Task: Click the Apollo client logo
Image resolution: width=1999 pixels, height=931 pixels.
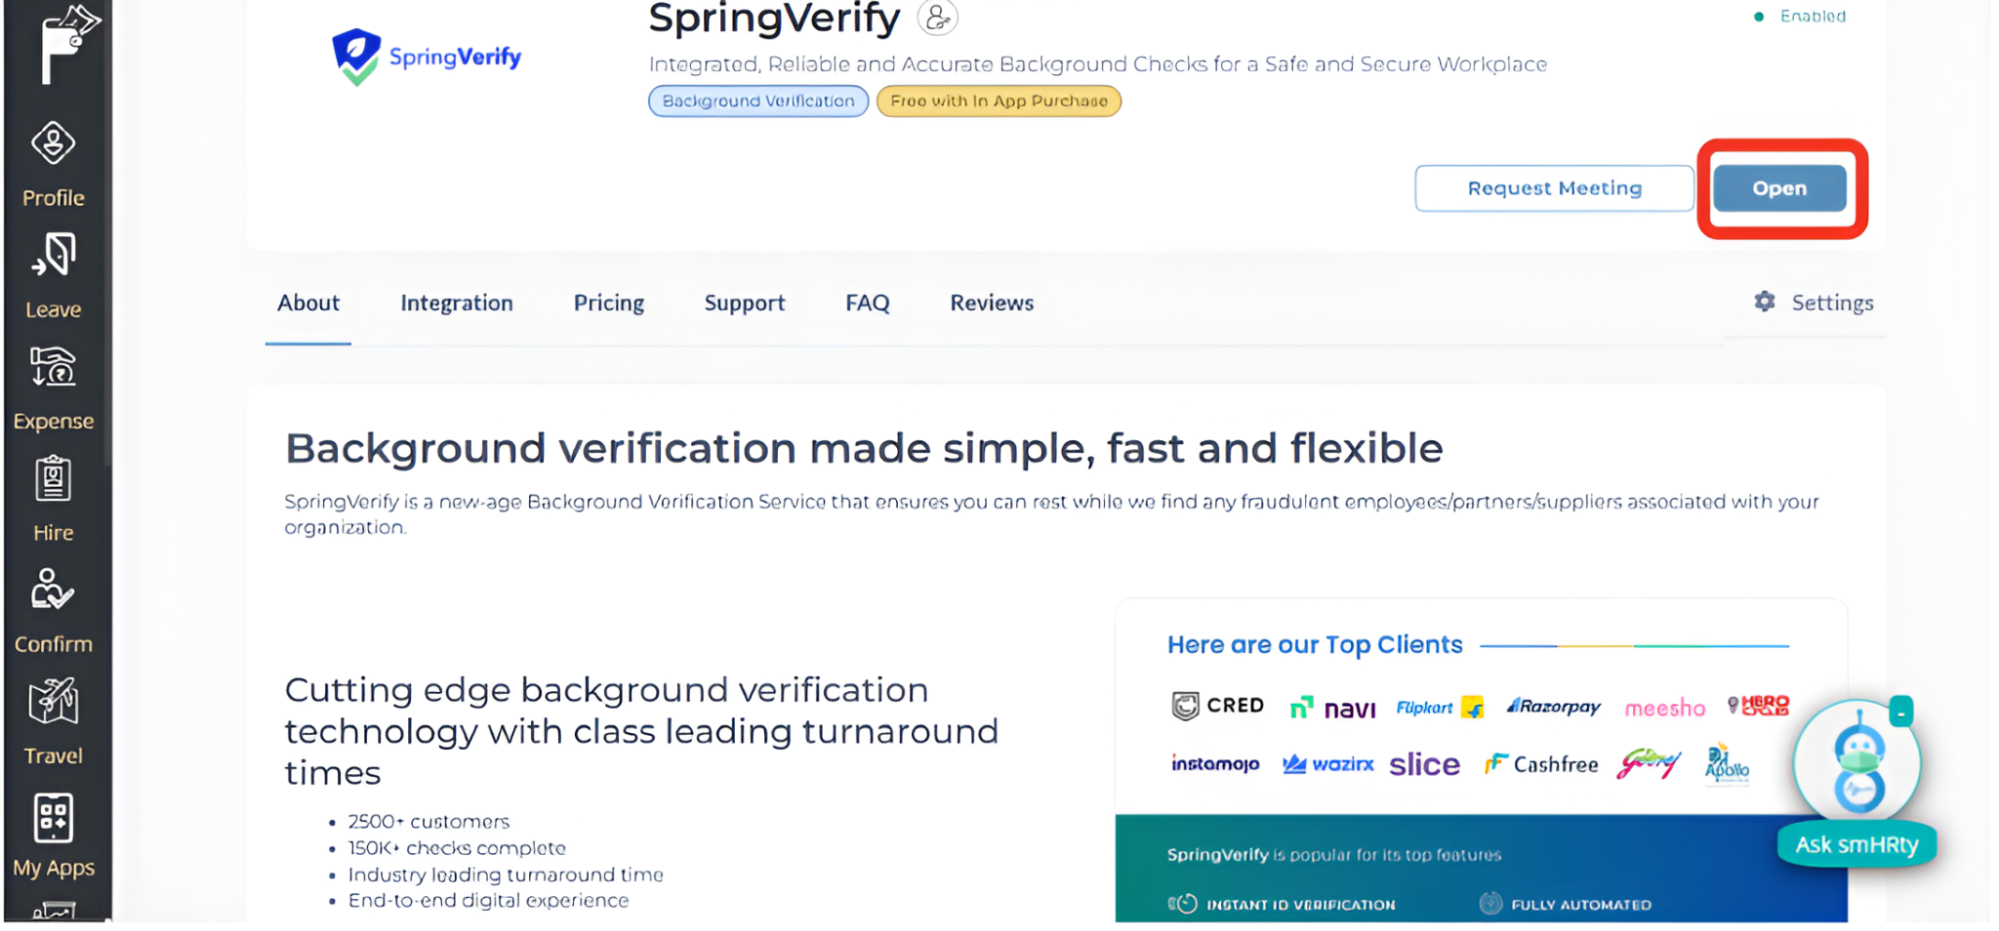Action: pyautogui.click(x=1727, y=765)
